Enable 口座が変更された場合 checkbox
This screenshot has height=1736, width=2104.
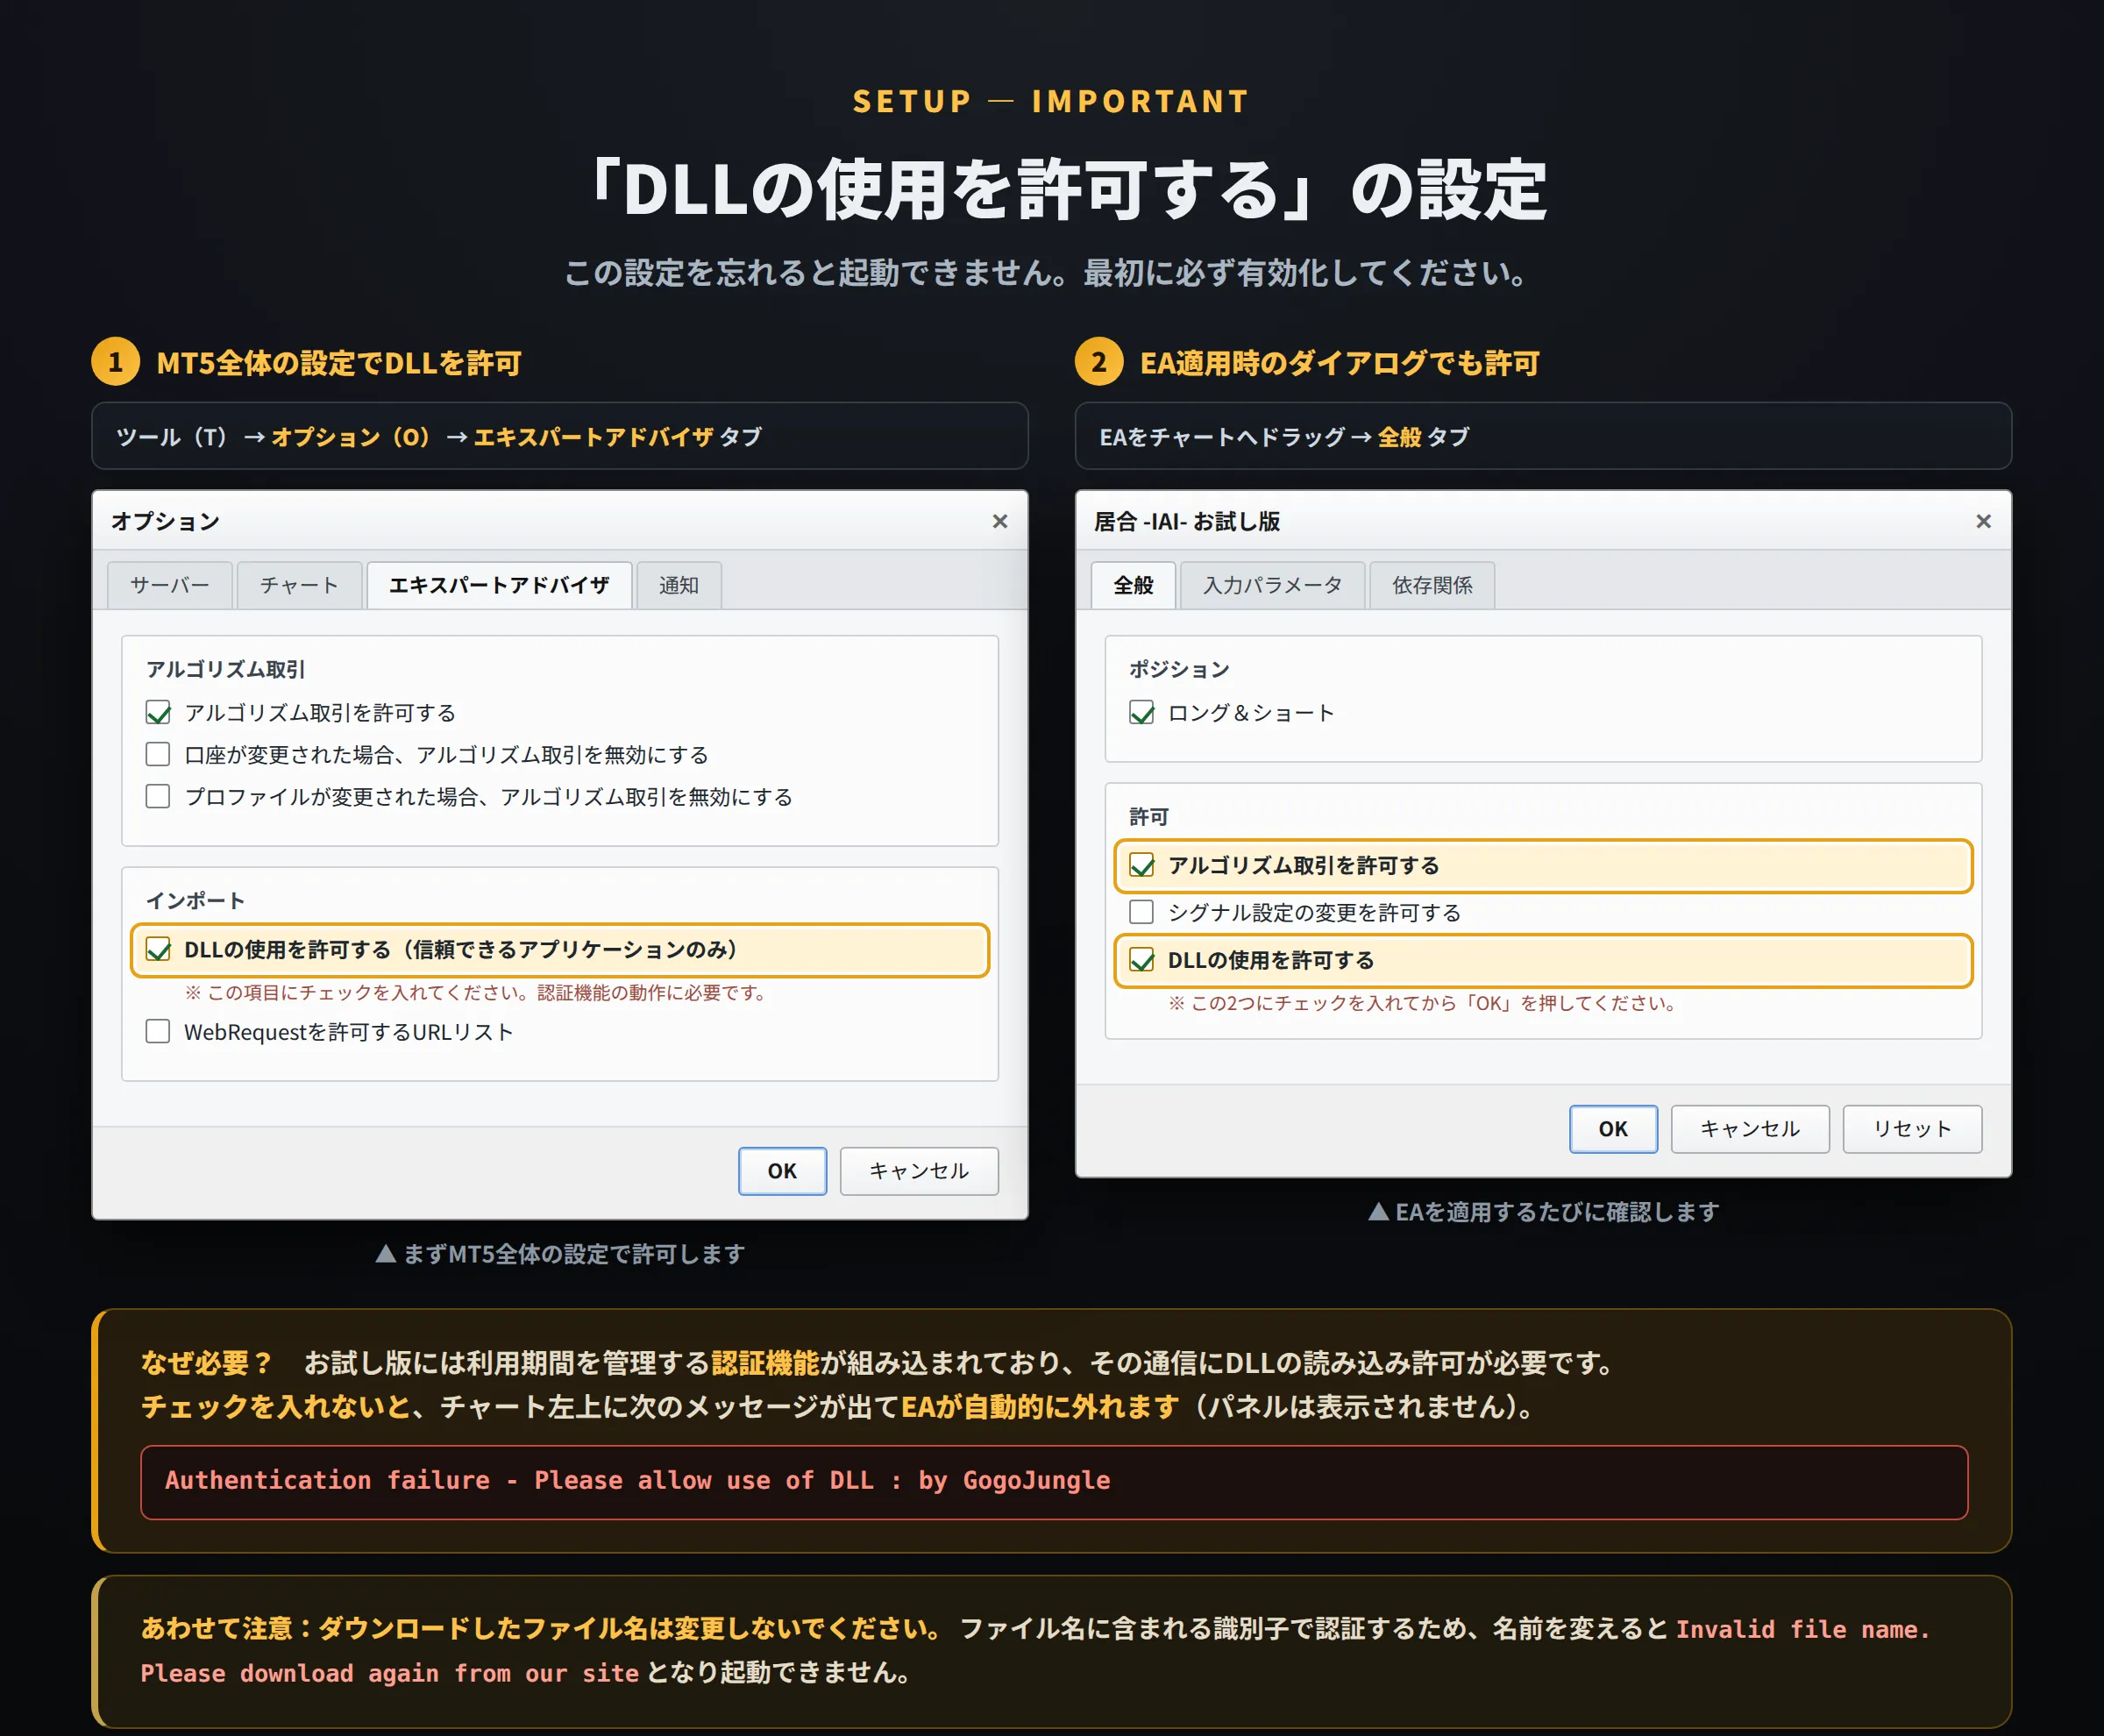pyautogui.click(x=158, y=755)
